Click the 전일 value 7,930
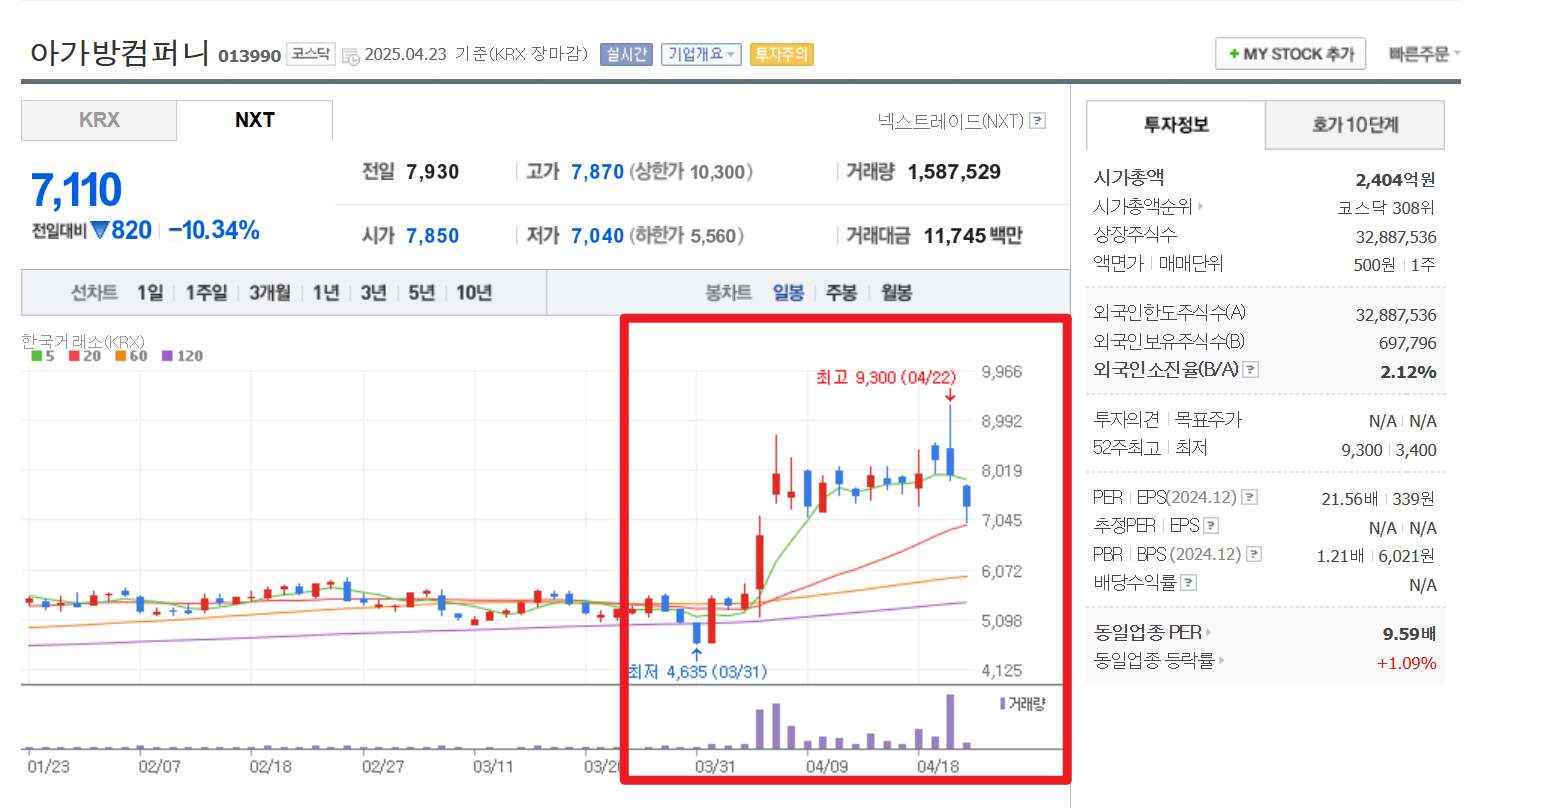The height and width of the screenshot is (808, 1551). point(433,172)
